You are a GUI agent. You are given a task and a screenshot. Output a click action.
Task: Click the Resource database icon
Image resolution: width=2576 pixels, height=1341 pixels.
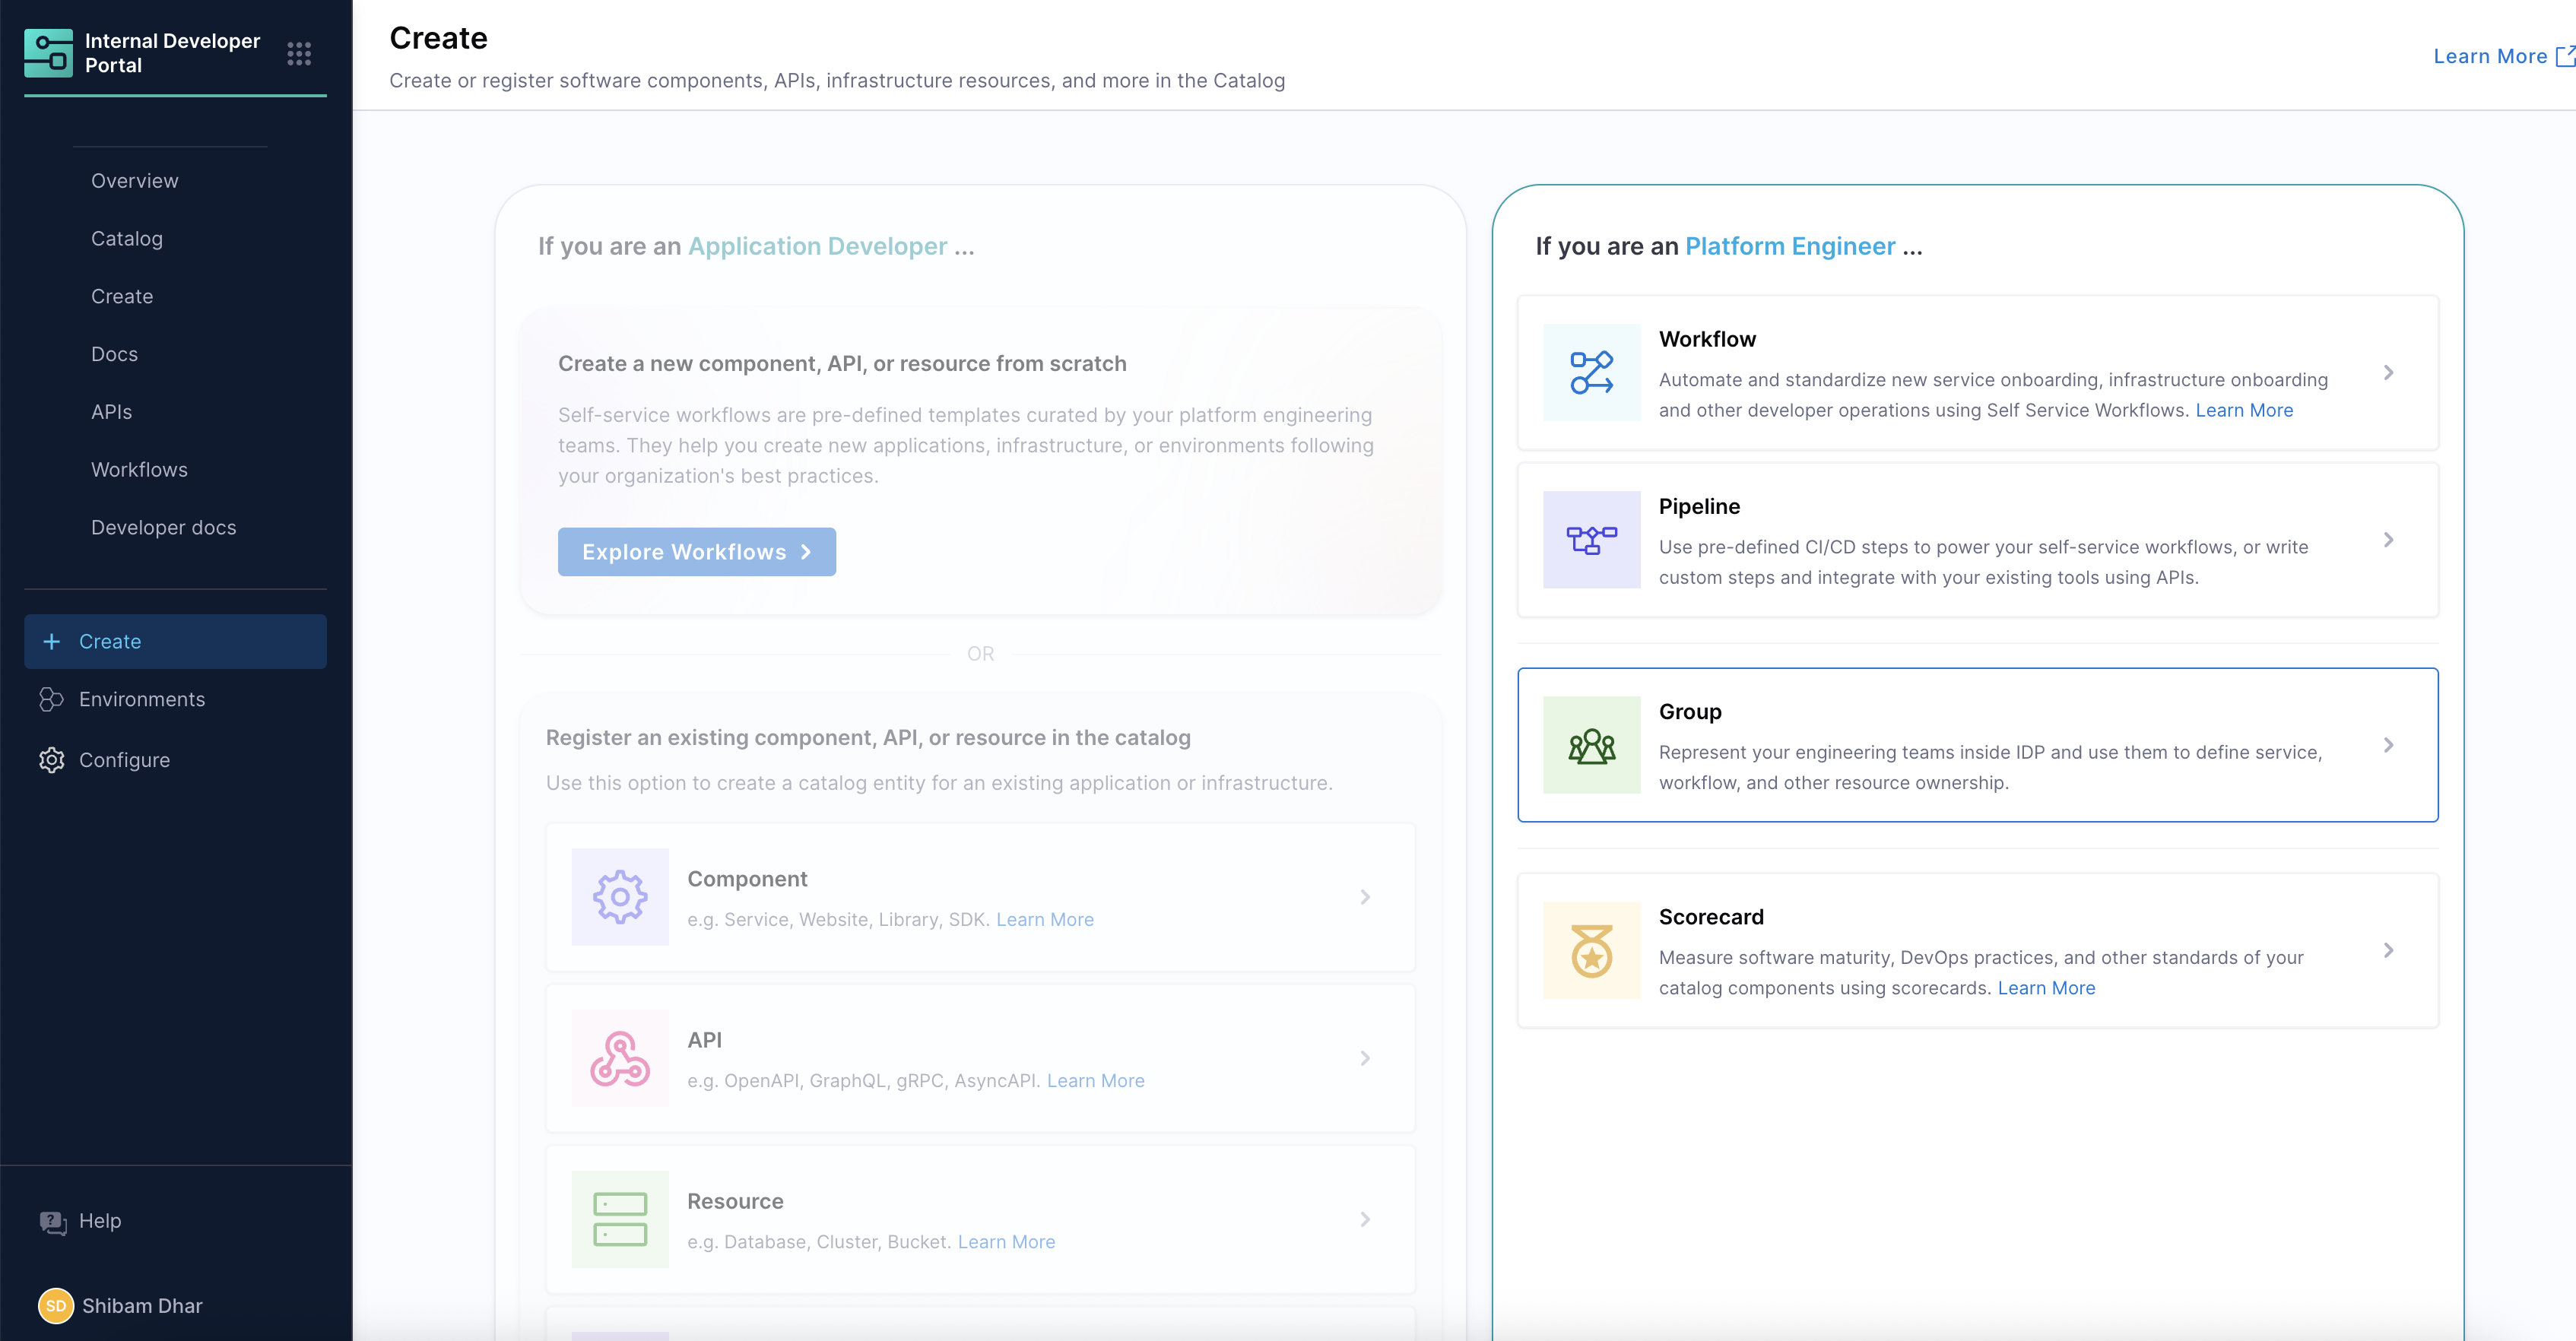click(620, 1219)
